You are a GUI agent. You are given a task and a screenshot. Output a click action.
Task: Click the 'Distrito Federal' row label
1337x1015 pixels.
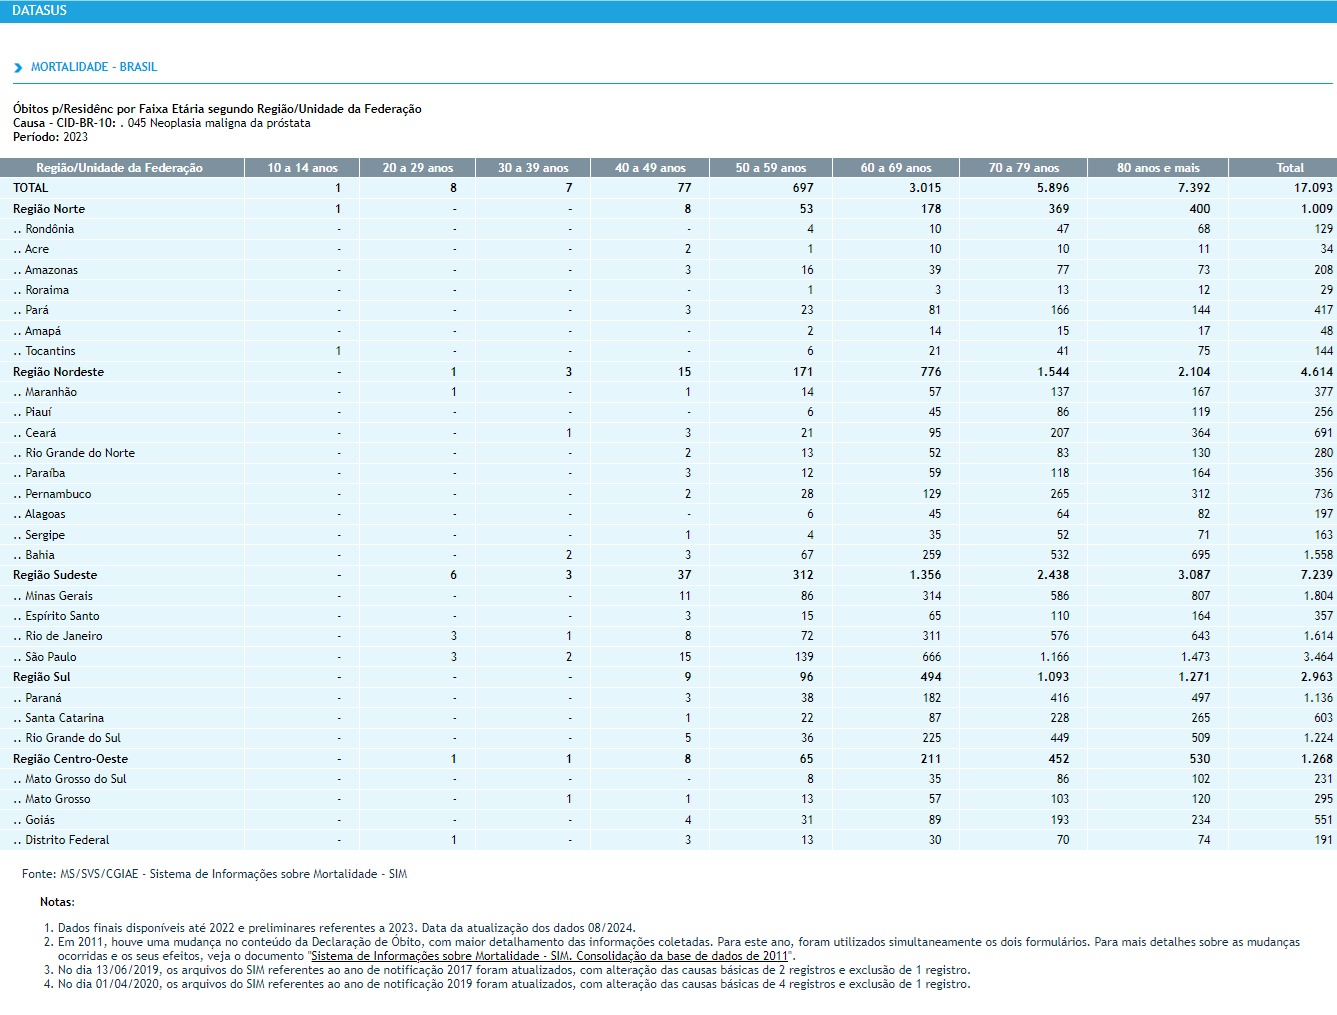pos(67,840)
